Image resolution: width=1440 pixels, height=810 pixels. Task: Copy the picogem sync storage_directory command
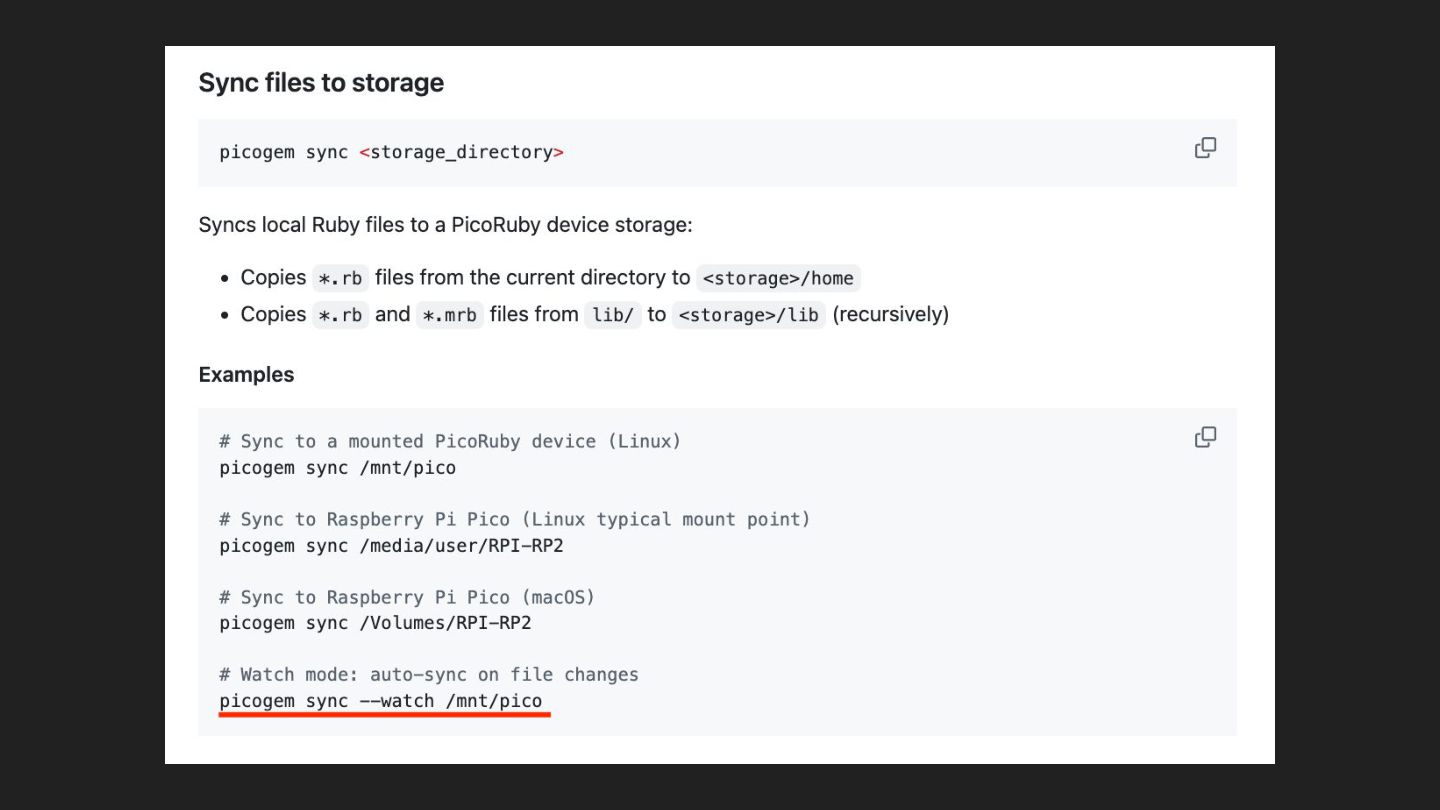click(1205, 148)
